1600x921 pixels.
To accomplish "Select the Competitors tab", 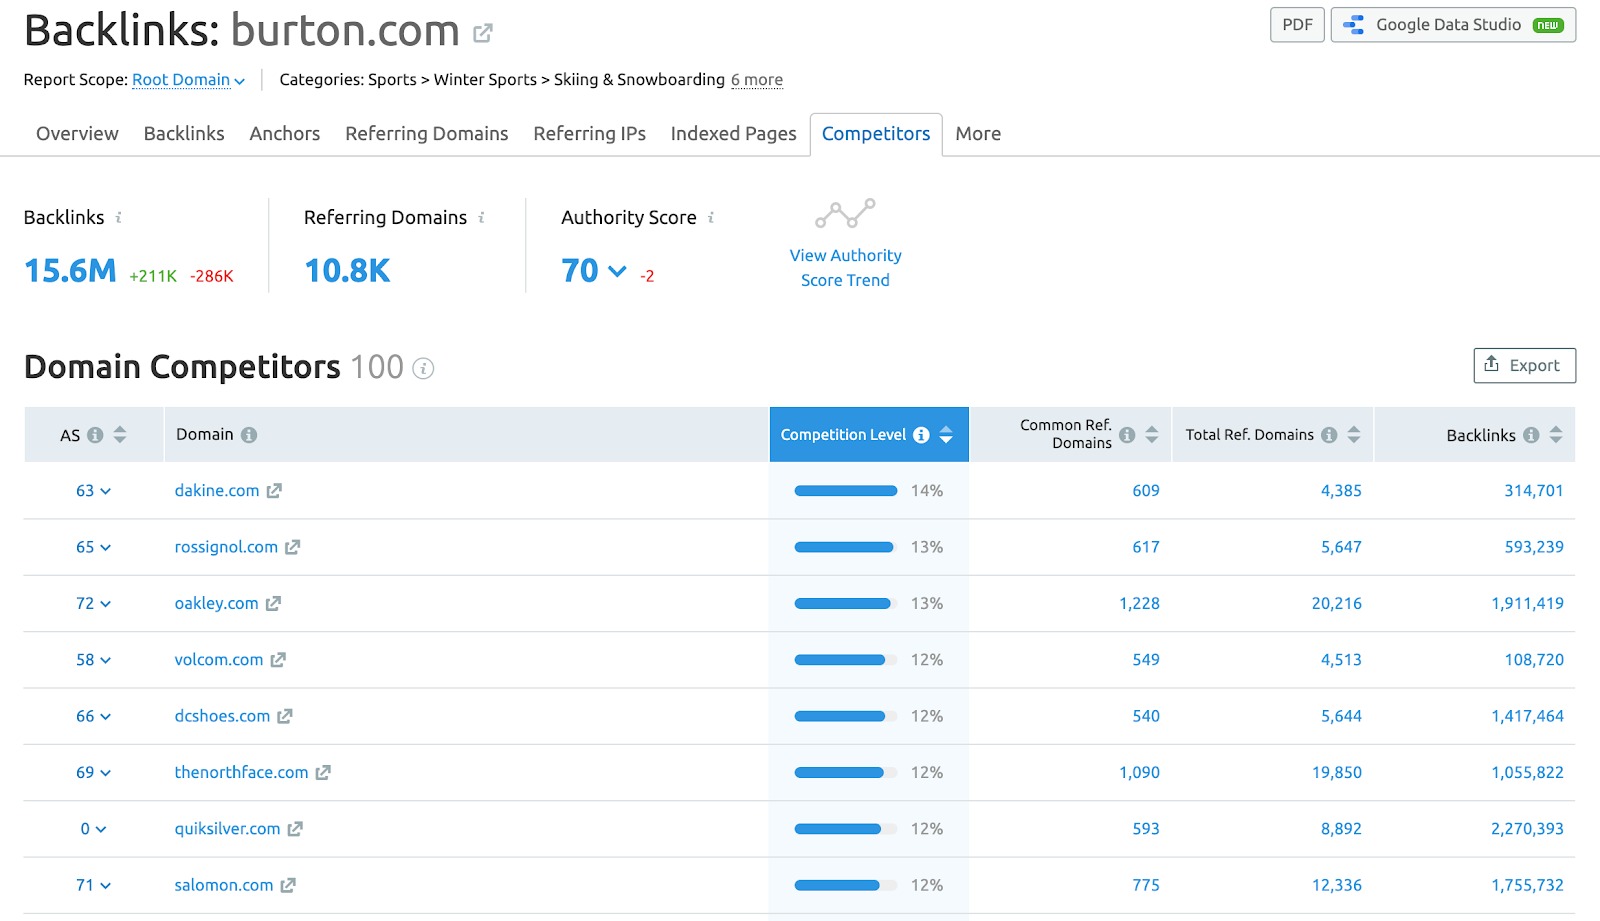I will [x=876, y=134].
